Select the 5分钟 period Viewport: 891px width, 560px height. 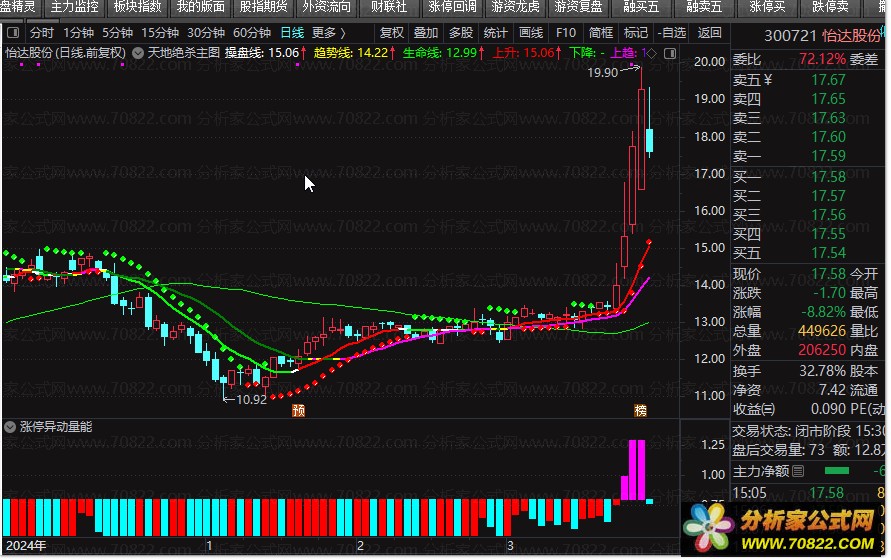click(118, 33)
